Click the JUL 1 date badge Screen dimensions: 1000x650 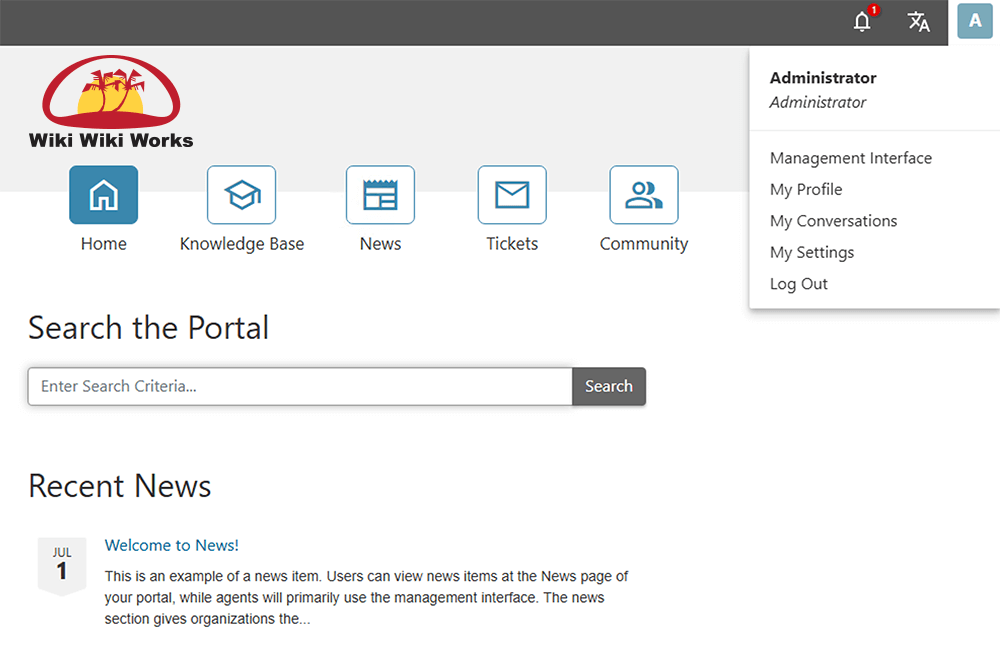click(x=62, y=565)
